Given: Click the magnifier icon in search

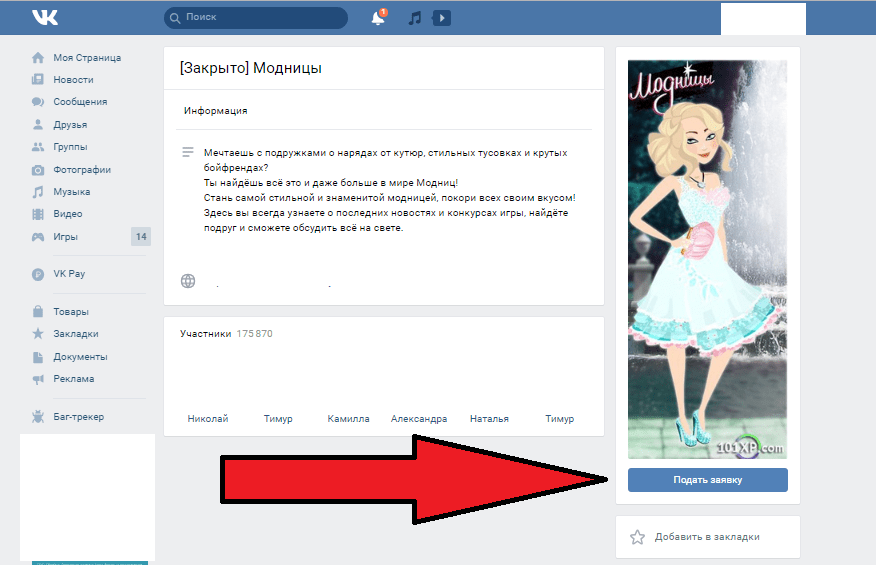Looking at the screenshot, I should pyautogui.click(x=175, y=18).
